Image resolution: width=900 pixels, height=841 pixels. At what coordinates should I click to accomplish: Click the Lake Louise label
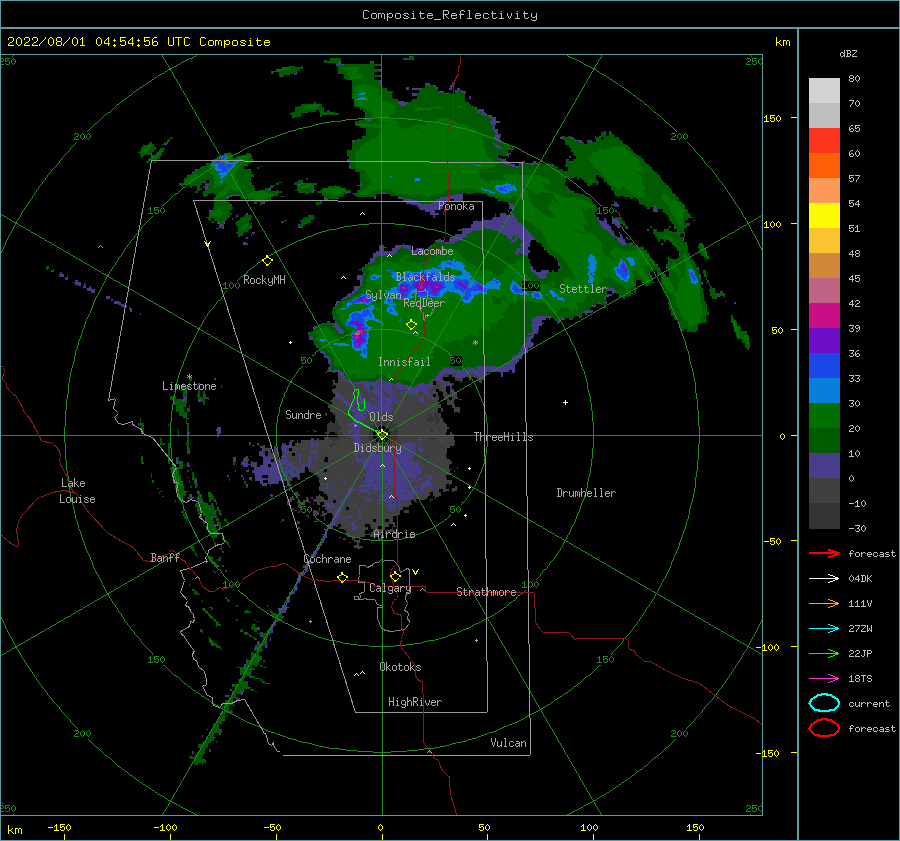[x=77, y=491]
